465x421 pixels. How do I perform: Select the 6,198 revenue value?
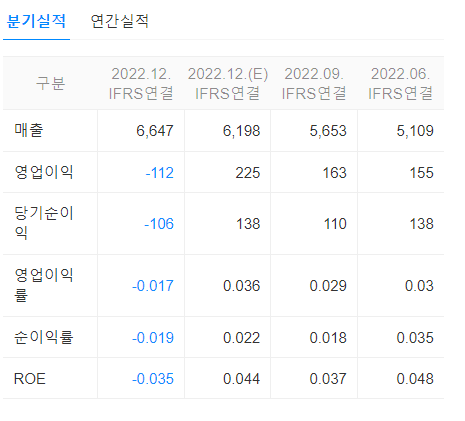241,131
